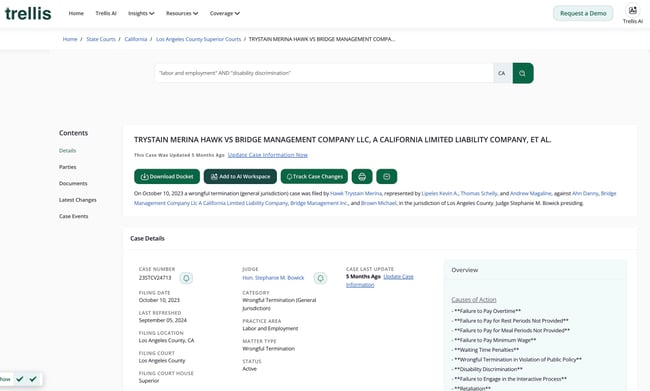Click Add to AI Workspace button

click(x=240, y=177)
